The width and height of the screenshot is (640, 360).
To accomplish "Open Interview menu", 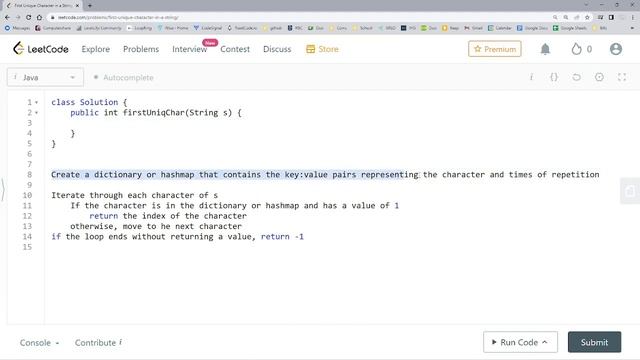I will coord(189,49).
